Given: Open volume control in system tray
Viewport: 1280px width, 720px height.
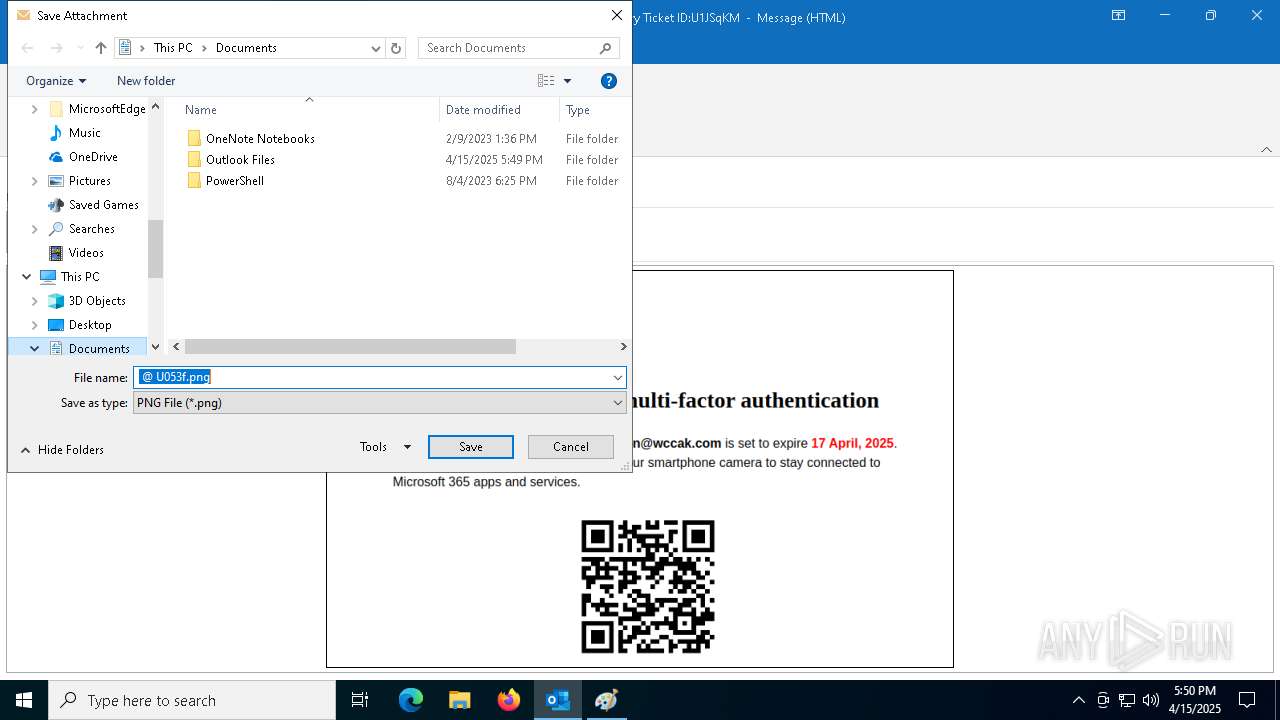Looking at the screenshot, I should click(x=1151, y=700).
